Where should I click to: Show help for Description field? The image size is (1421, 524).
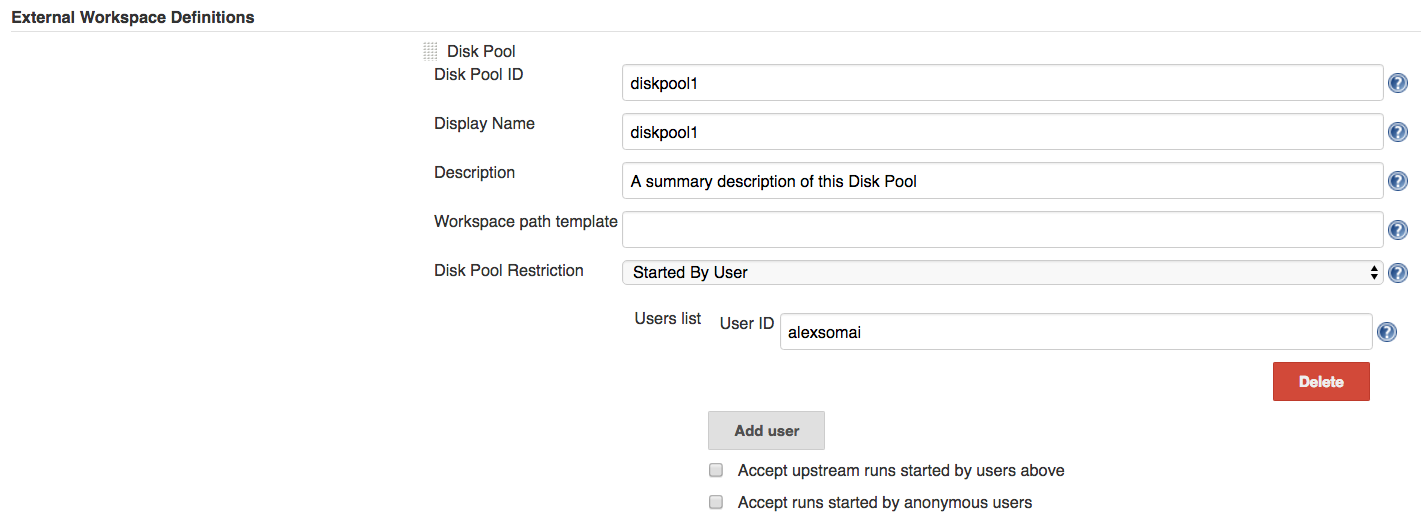1398,182
